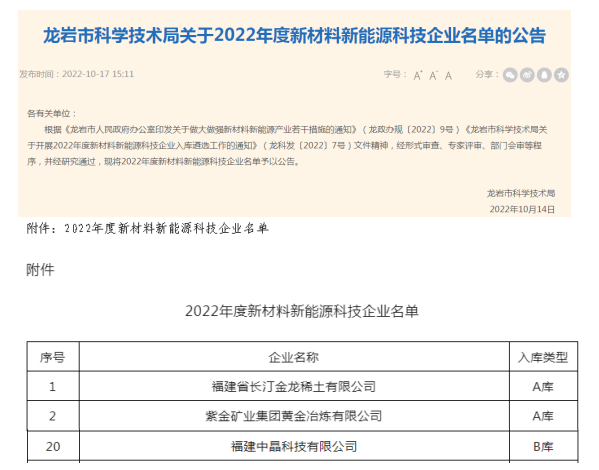Image resolution: width=599 pixels, height=470 pixels.
Task: Select serial number cell 20
Action: click(53, 446)
